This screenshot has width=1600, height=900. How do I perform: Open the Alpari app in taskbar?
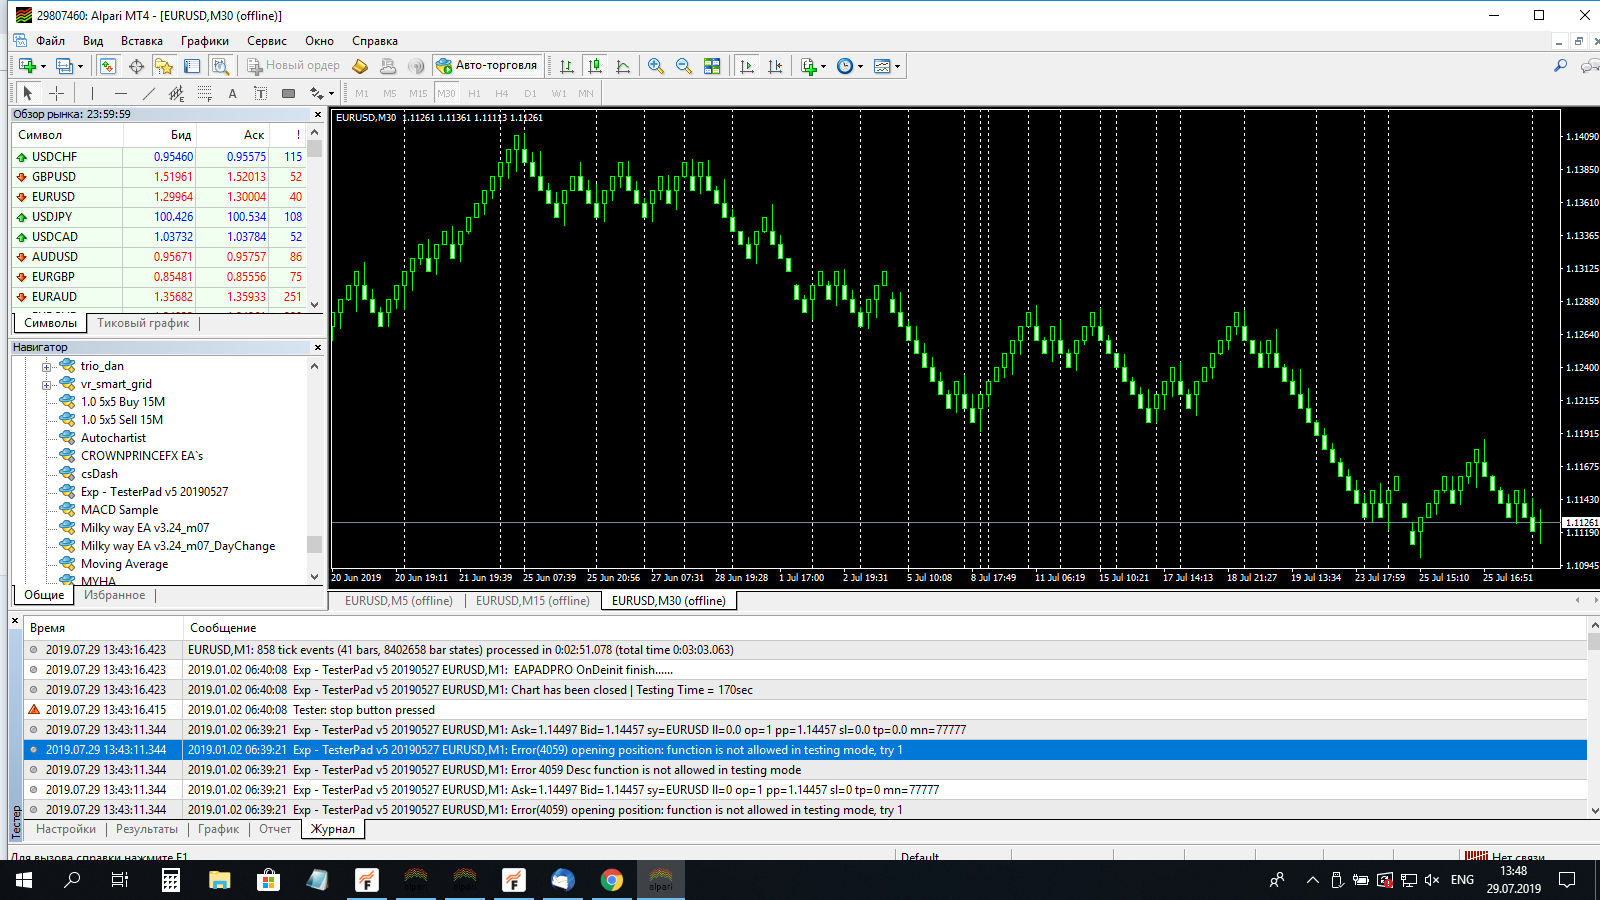click(661, 880)
